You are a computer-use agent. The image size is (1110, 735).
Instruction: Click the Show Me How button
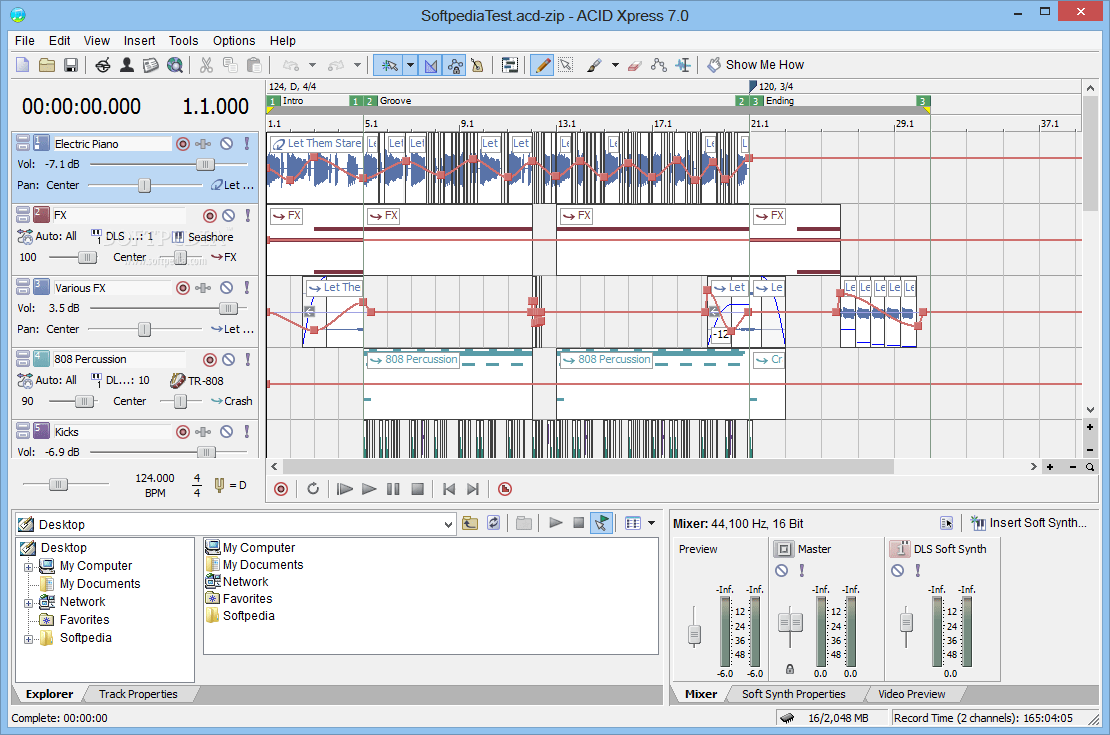[755, 65]
